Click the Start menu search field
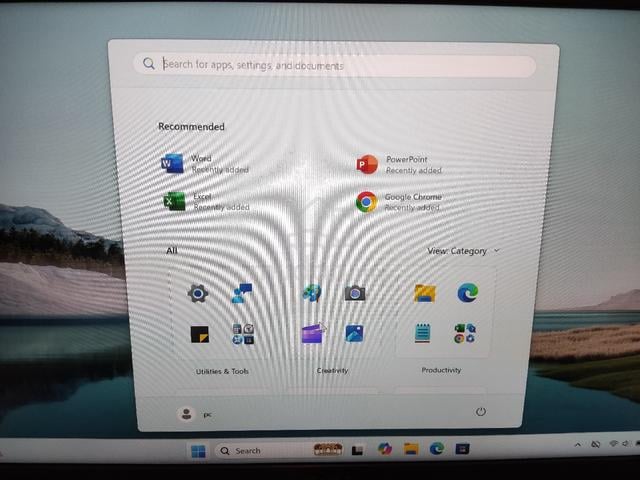Image resolution: width=640 pixels, height=480 pixels. click(334, 65)
